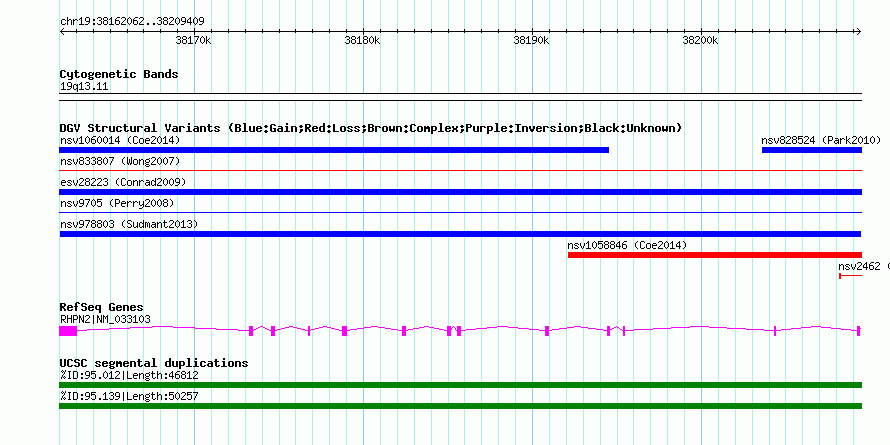
Task: Open the RHPN2|NM_033103 gene label
Action: tap(105, 320)
